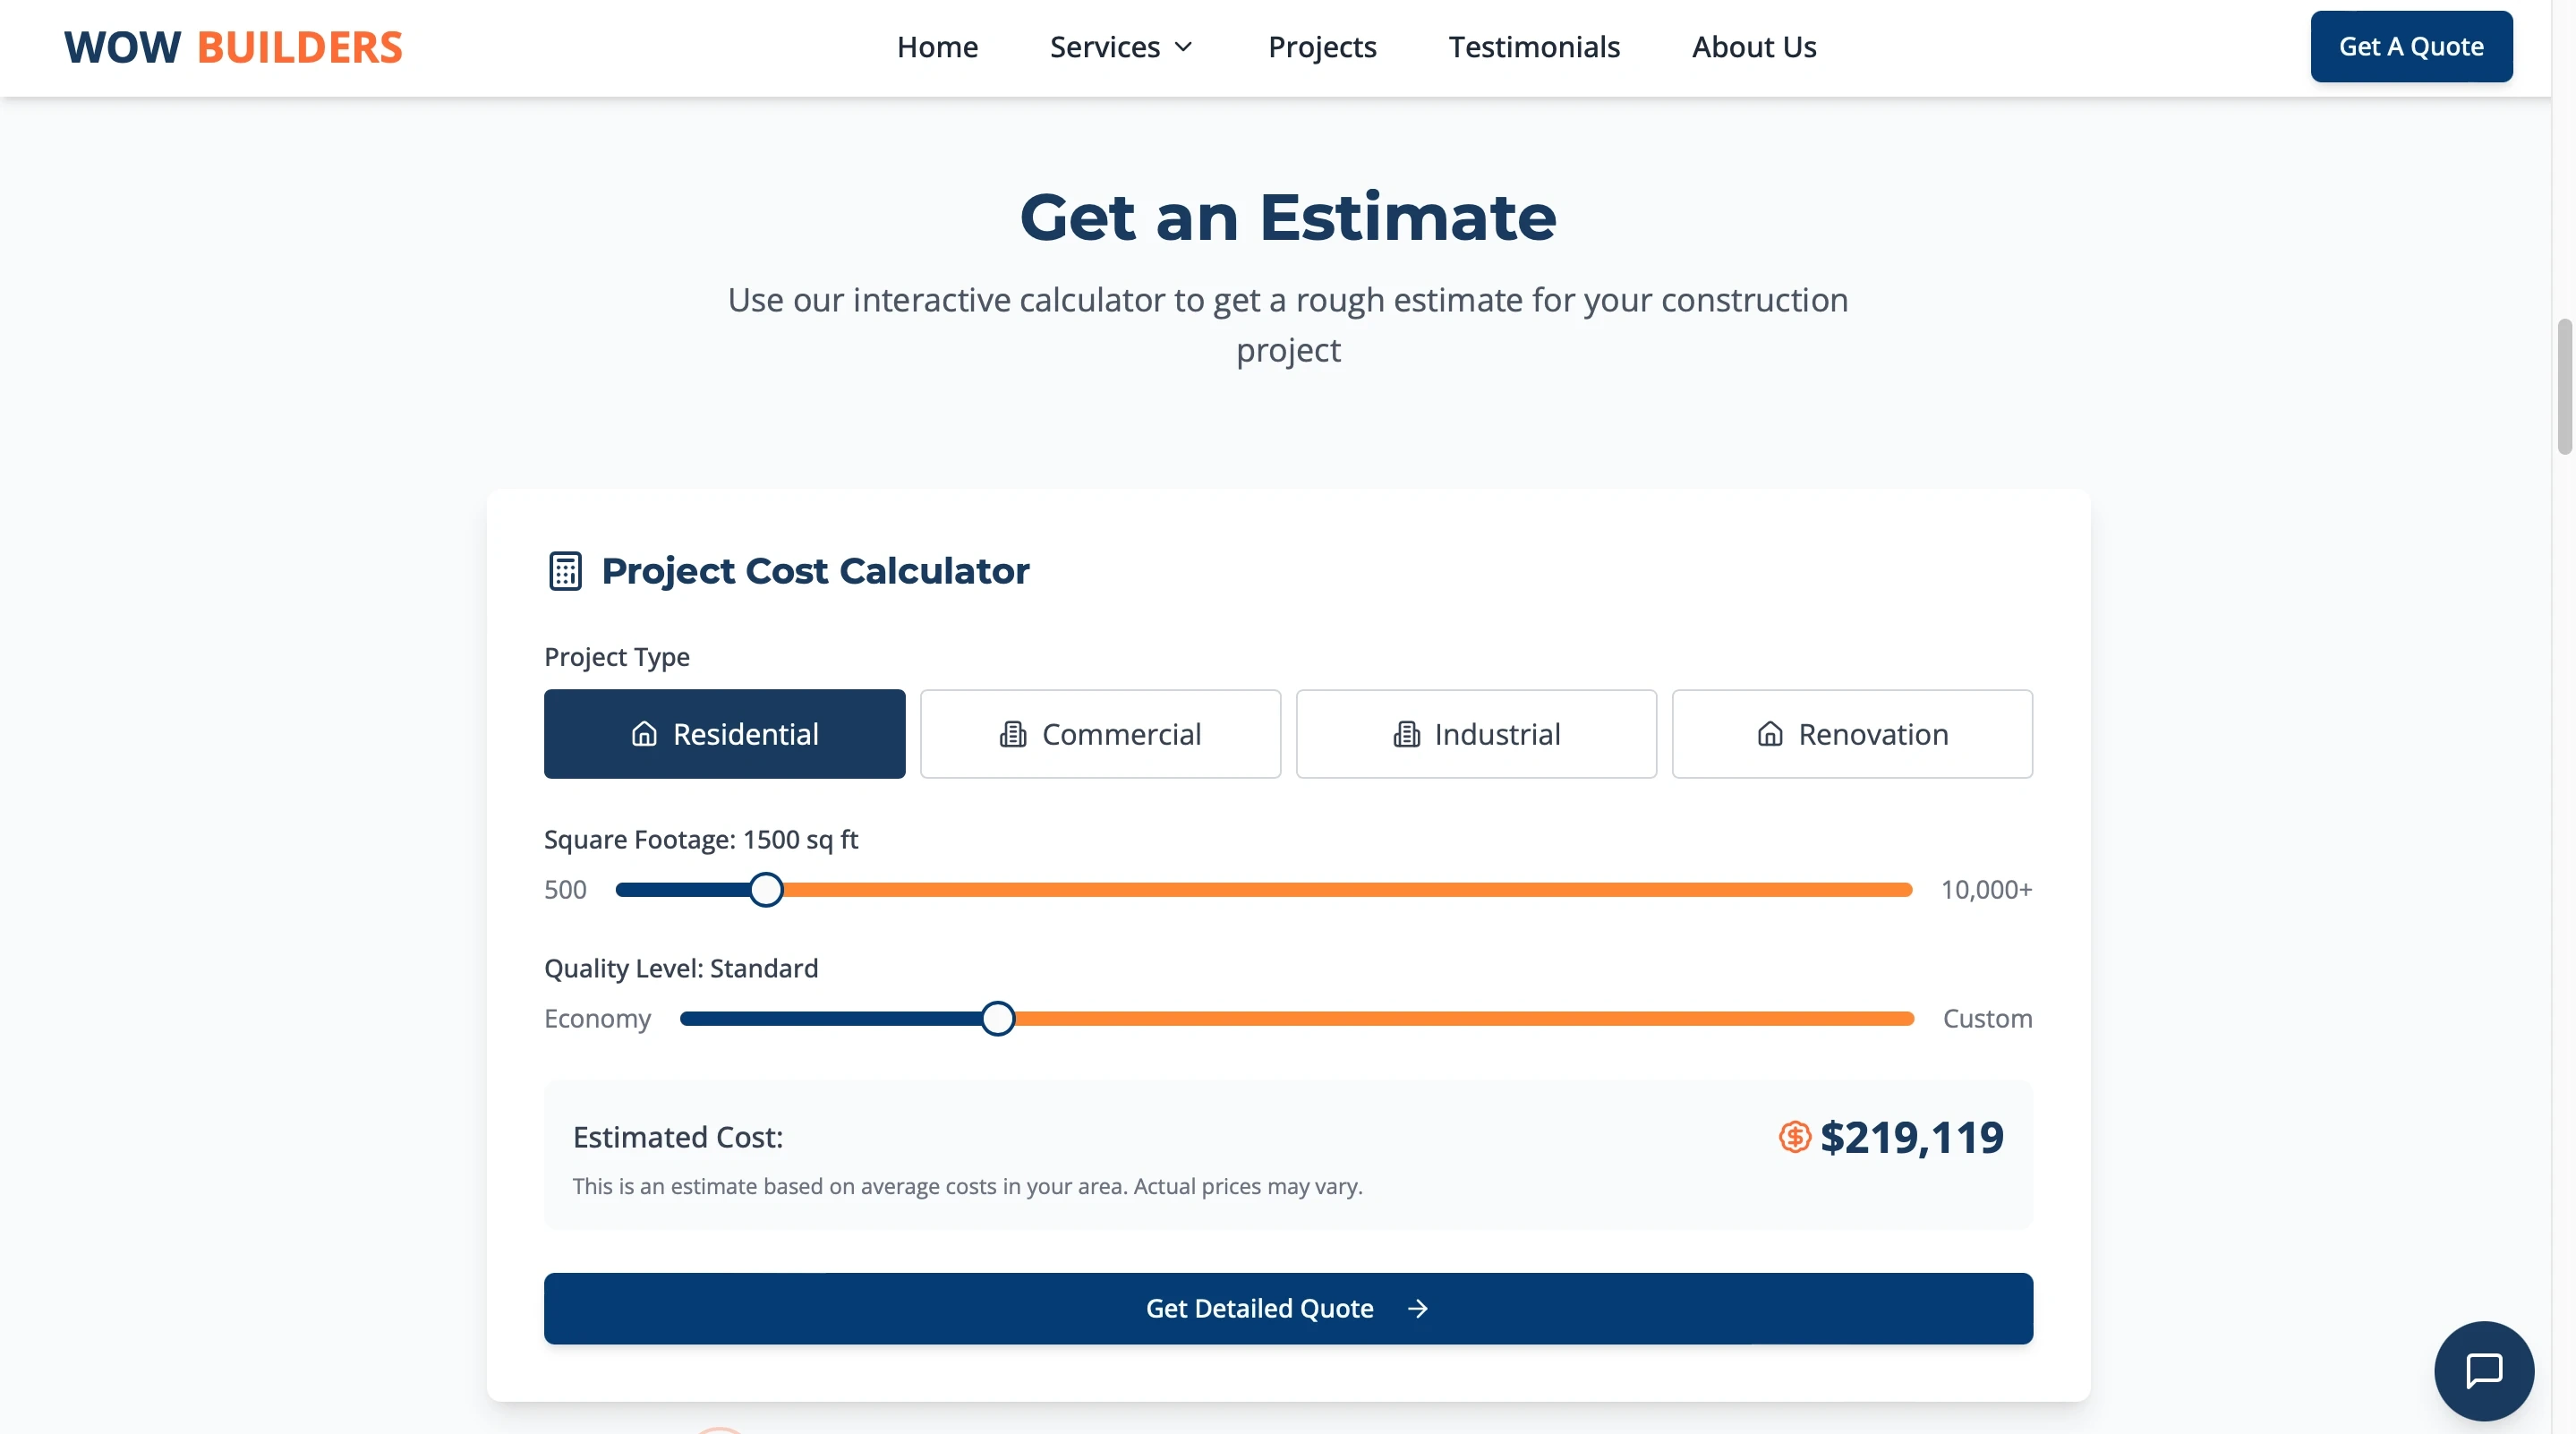Click the calculator icon beside Project Cost Calculator
Image resolution: width=2576 pixels, height=1434 pixels.
(565, 571)
